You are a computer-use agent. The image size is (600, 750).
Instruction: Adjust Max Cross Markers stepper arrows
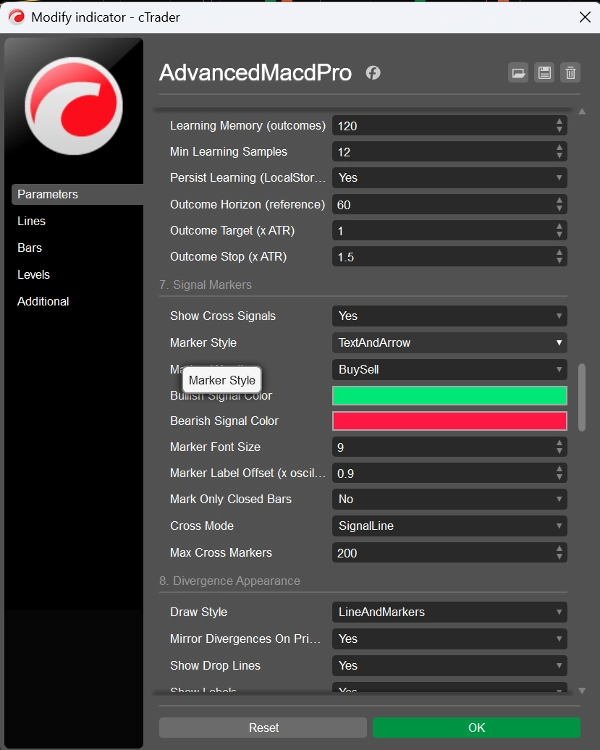pyautogui.click(x=559, y=553)
